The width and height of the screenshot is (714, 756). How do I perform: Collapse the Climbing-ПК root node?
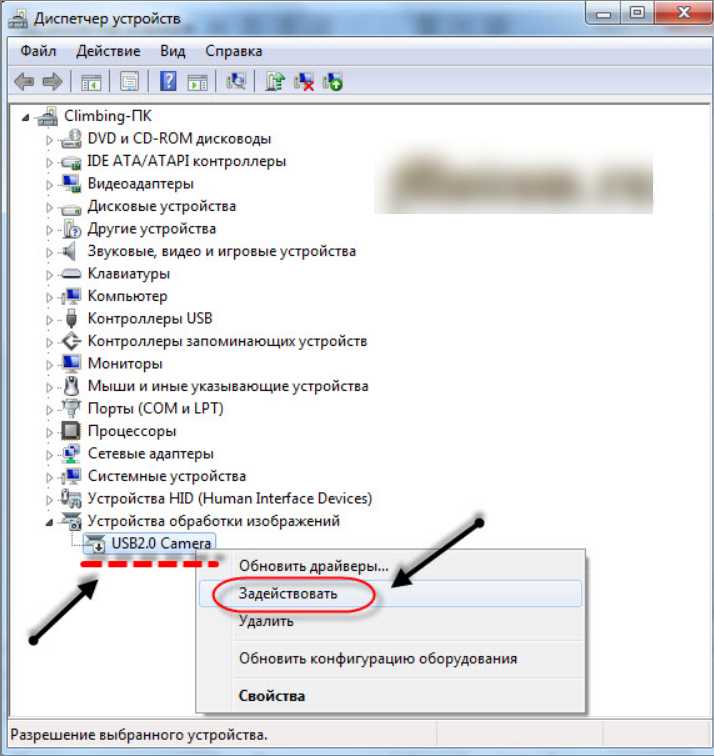pos(26,117)
